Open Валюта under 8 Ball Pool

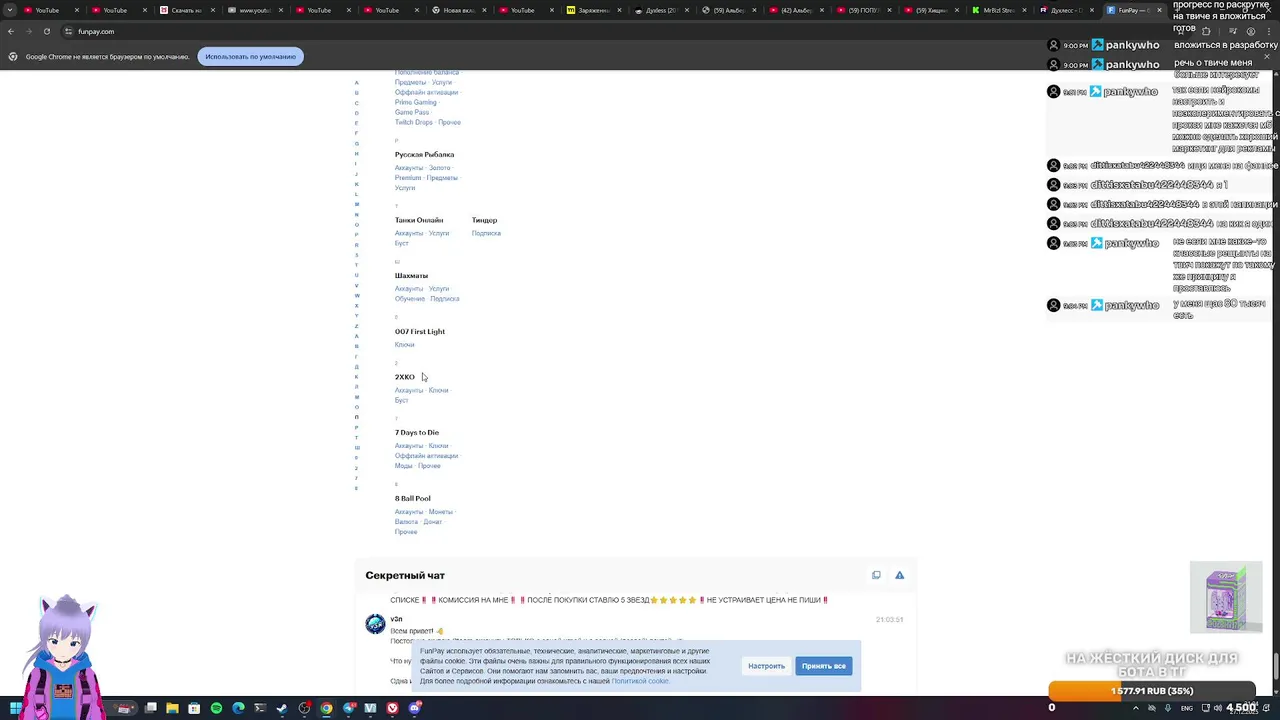point(406,522)
